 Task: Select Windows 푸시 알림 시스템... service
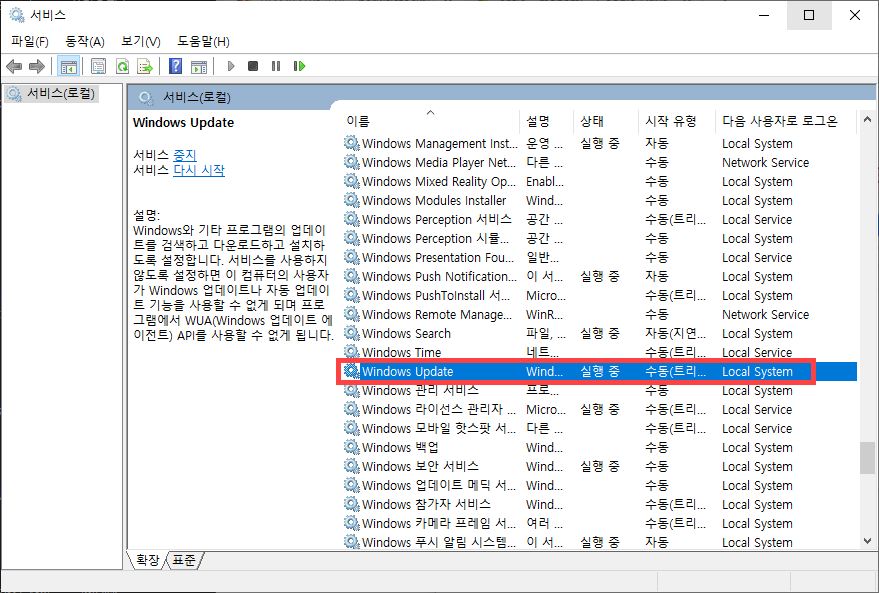(599, 543)
